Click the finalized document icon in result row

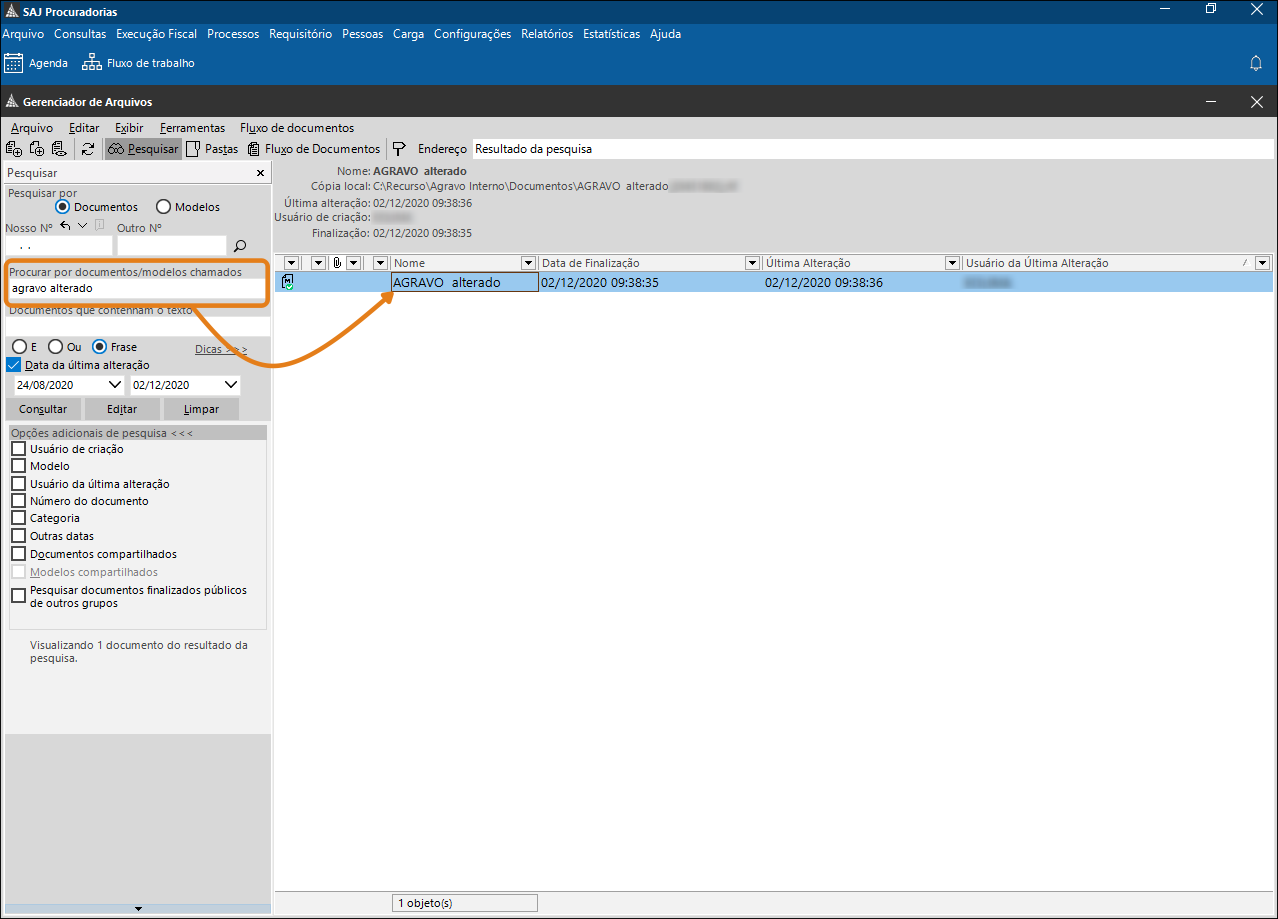point(288,283)
